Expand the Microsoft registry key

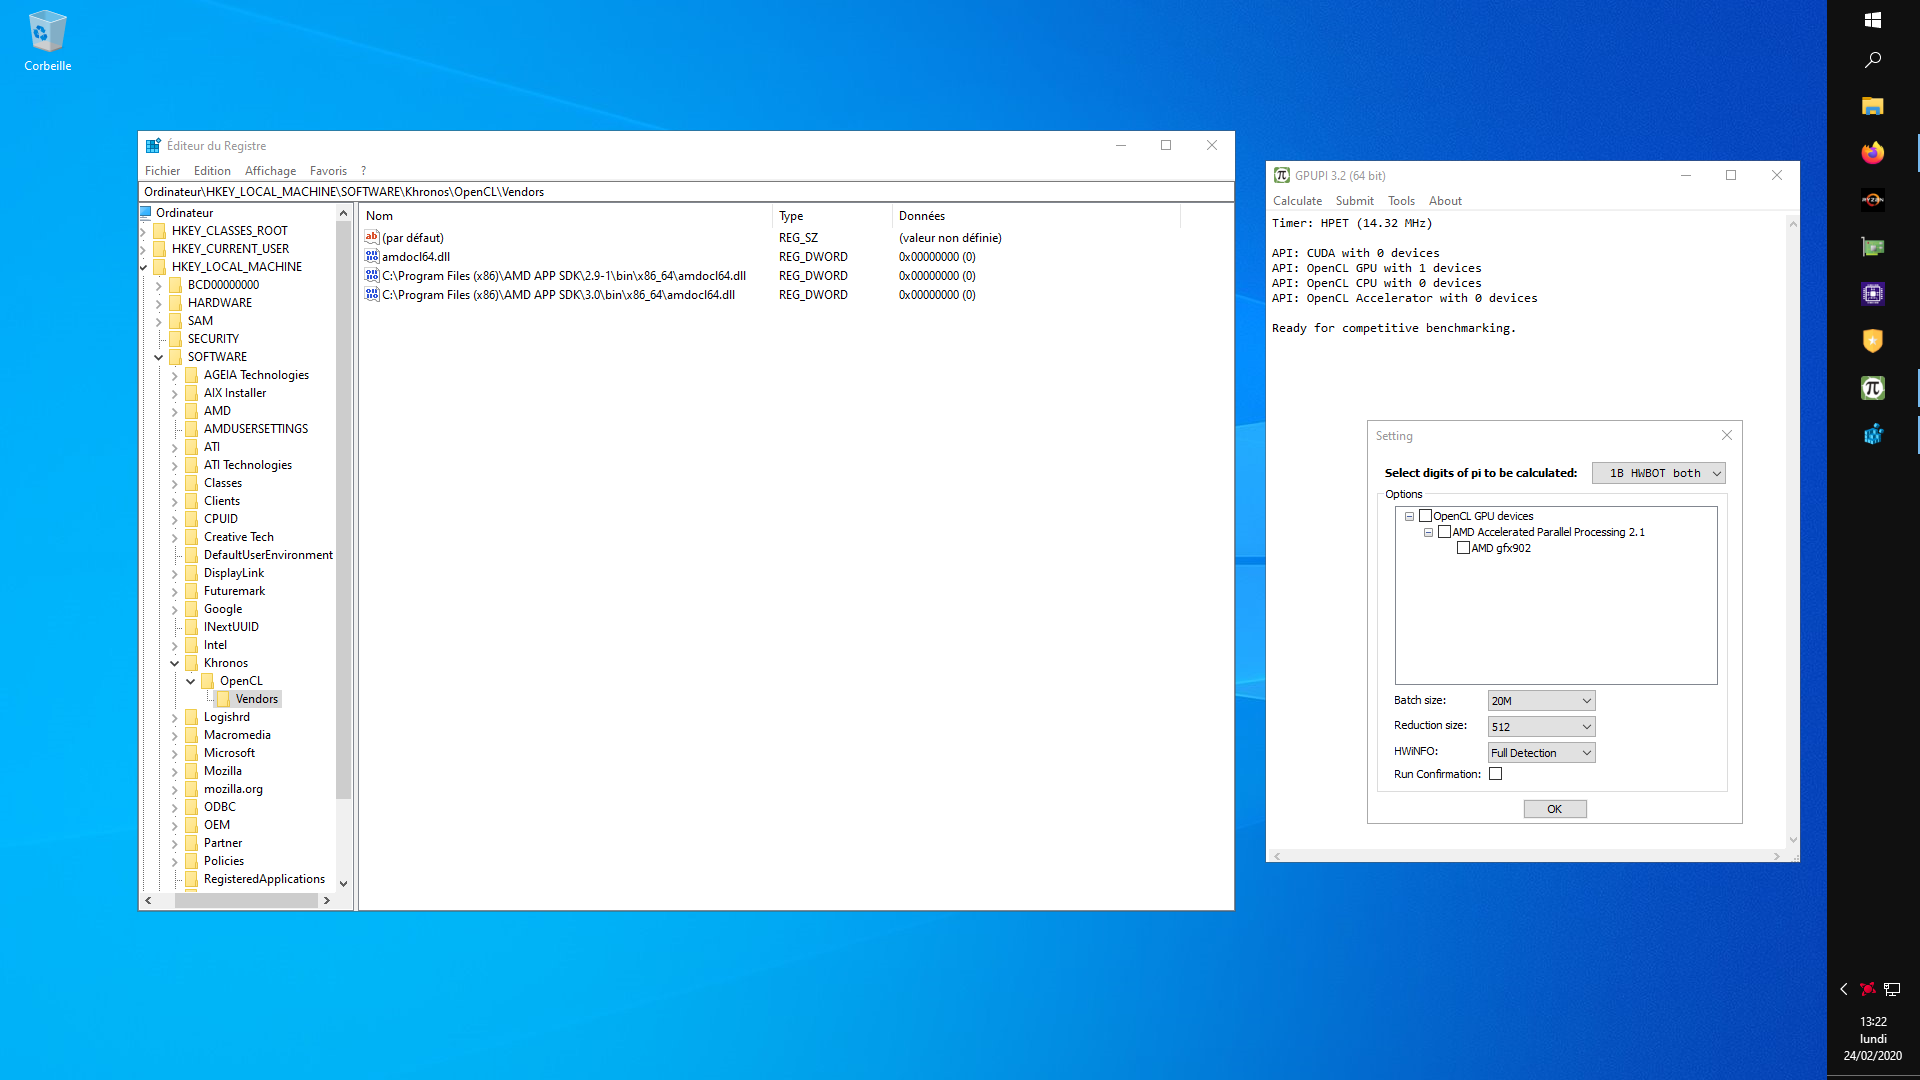(175, 753)
